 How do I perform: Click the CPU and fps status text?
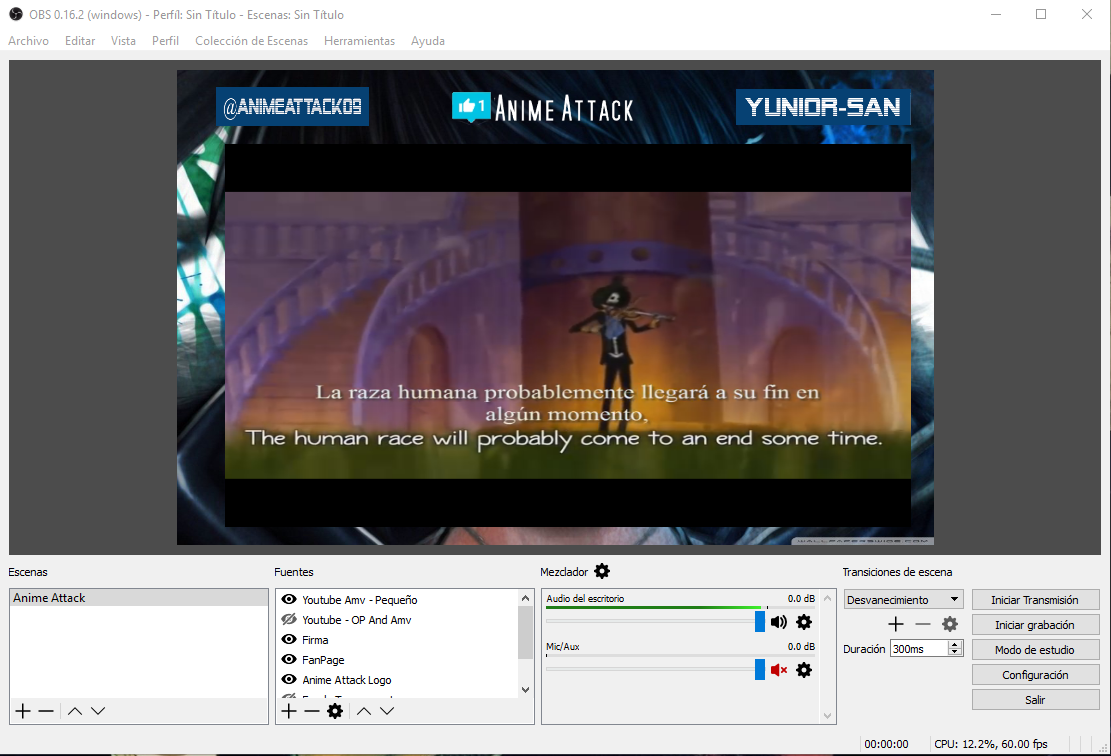(991, 743)
